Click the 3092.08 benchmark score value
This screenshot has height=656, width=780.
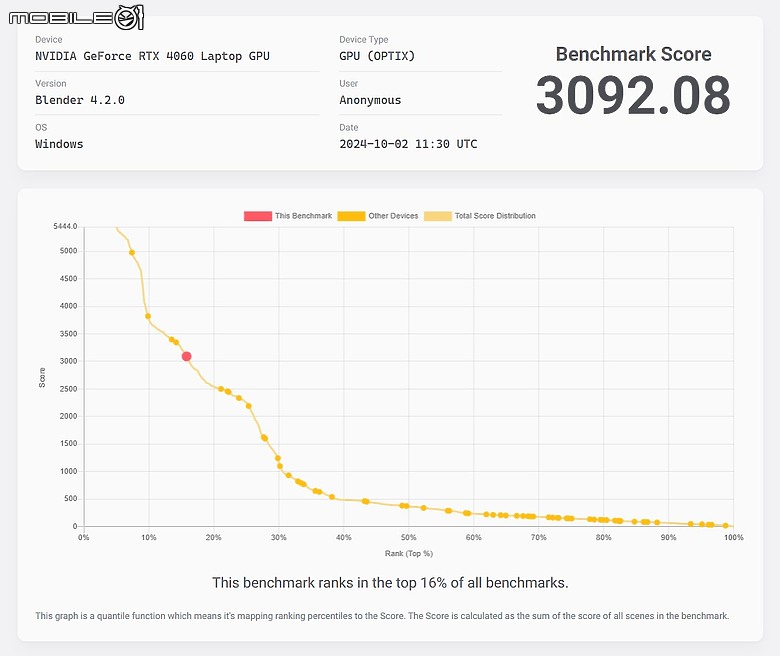click(633, 95)
